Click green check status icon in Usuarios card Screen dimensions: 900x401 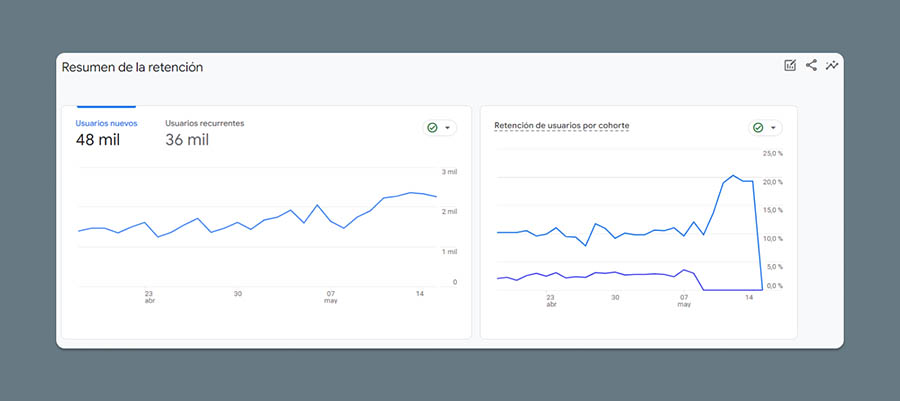click(x=432, y=128)
